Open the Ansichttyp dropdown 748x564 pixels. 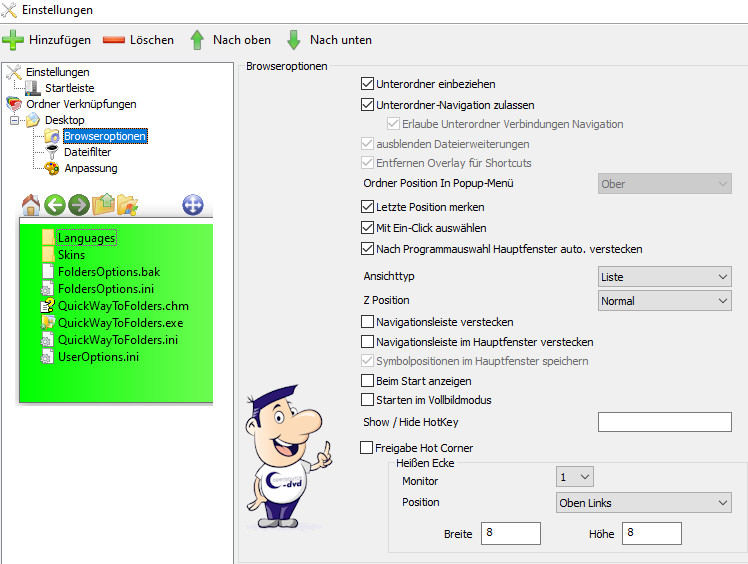tap(664, 277)
